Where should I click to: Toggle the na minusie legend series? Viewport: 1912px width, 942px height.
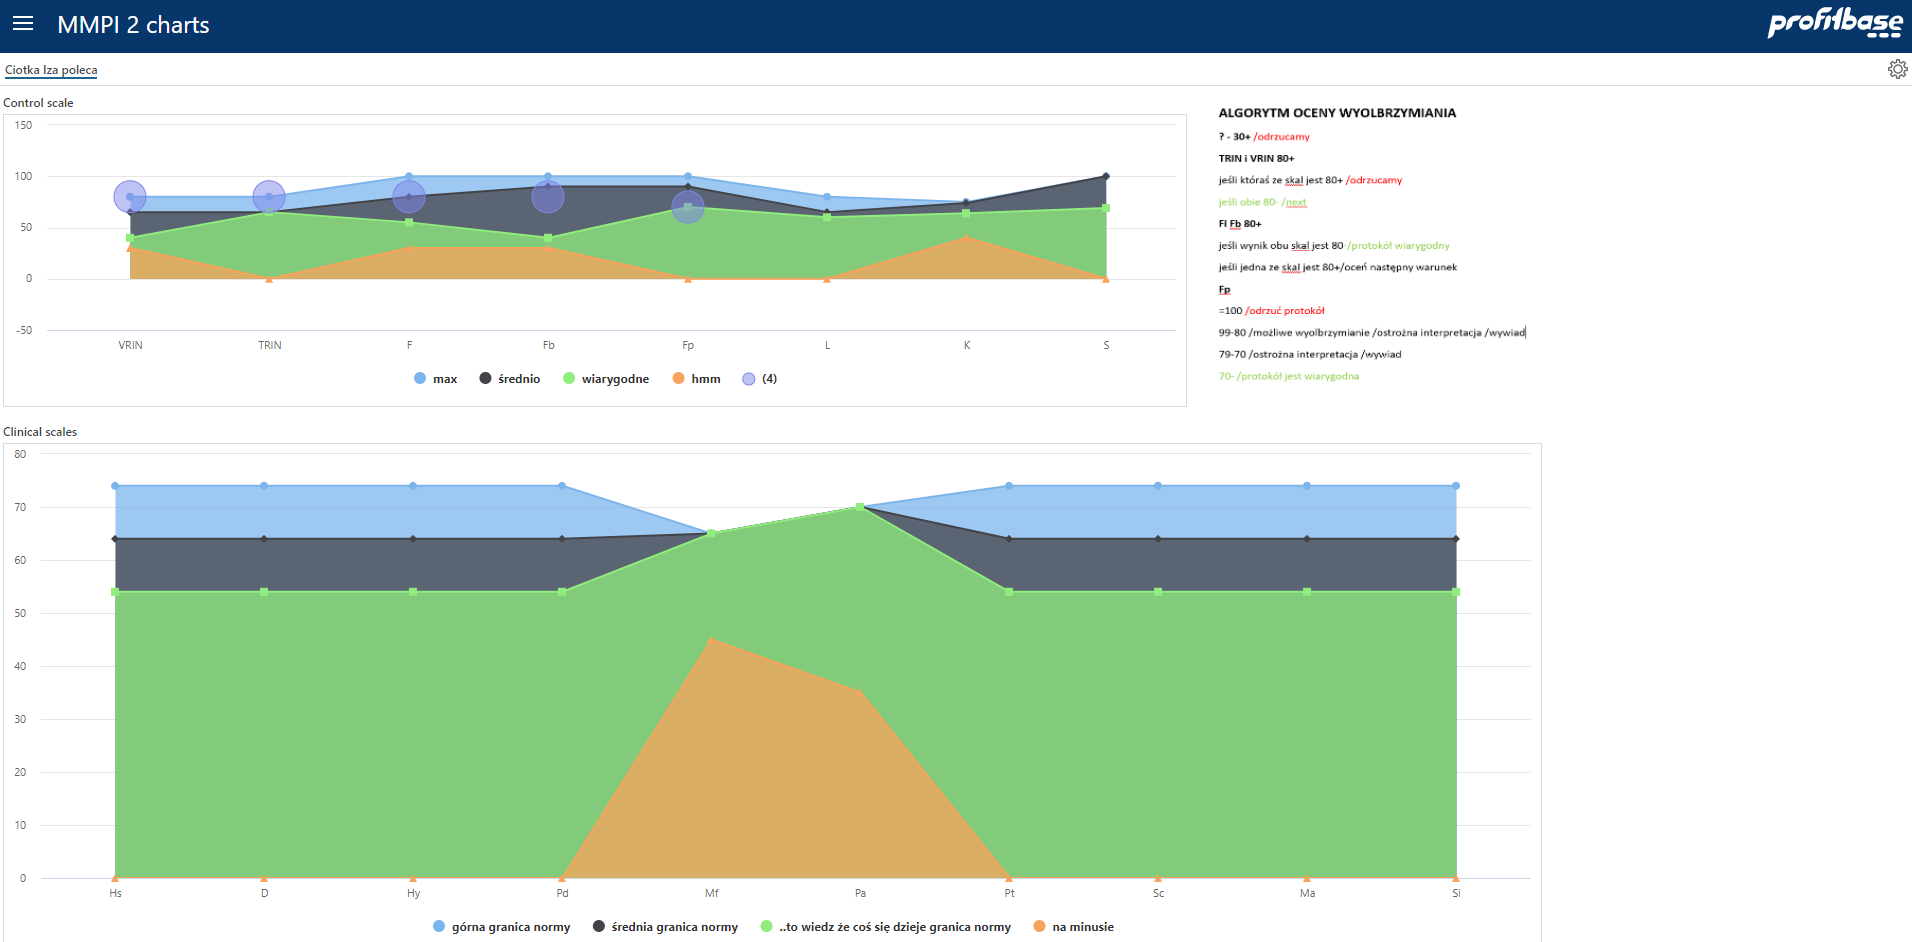(1073, 927)
